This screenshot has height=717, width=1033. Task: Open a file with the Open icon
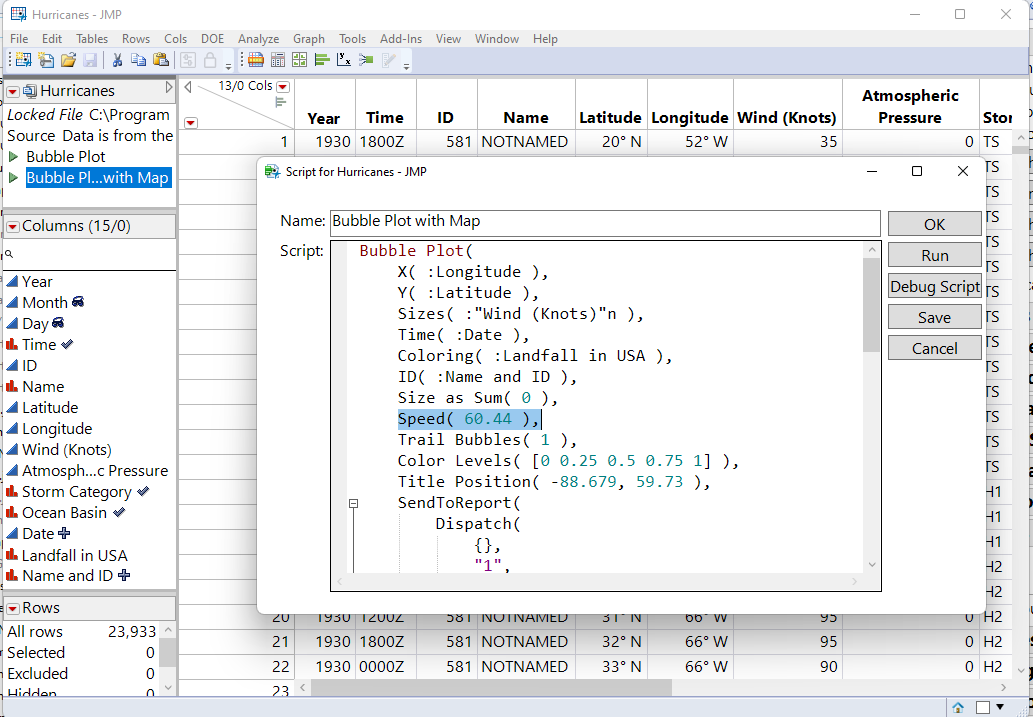68,60
